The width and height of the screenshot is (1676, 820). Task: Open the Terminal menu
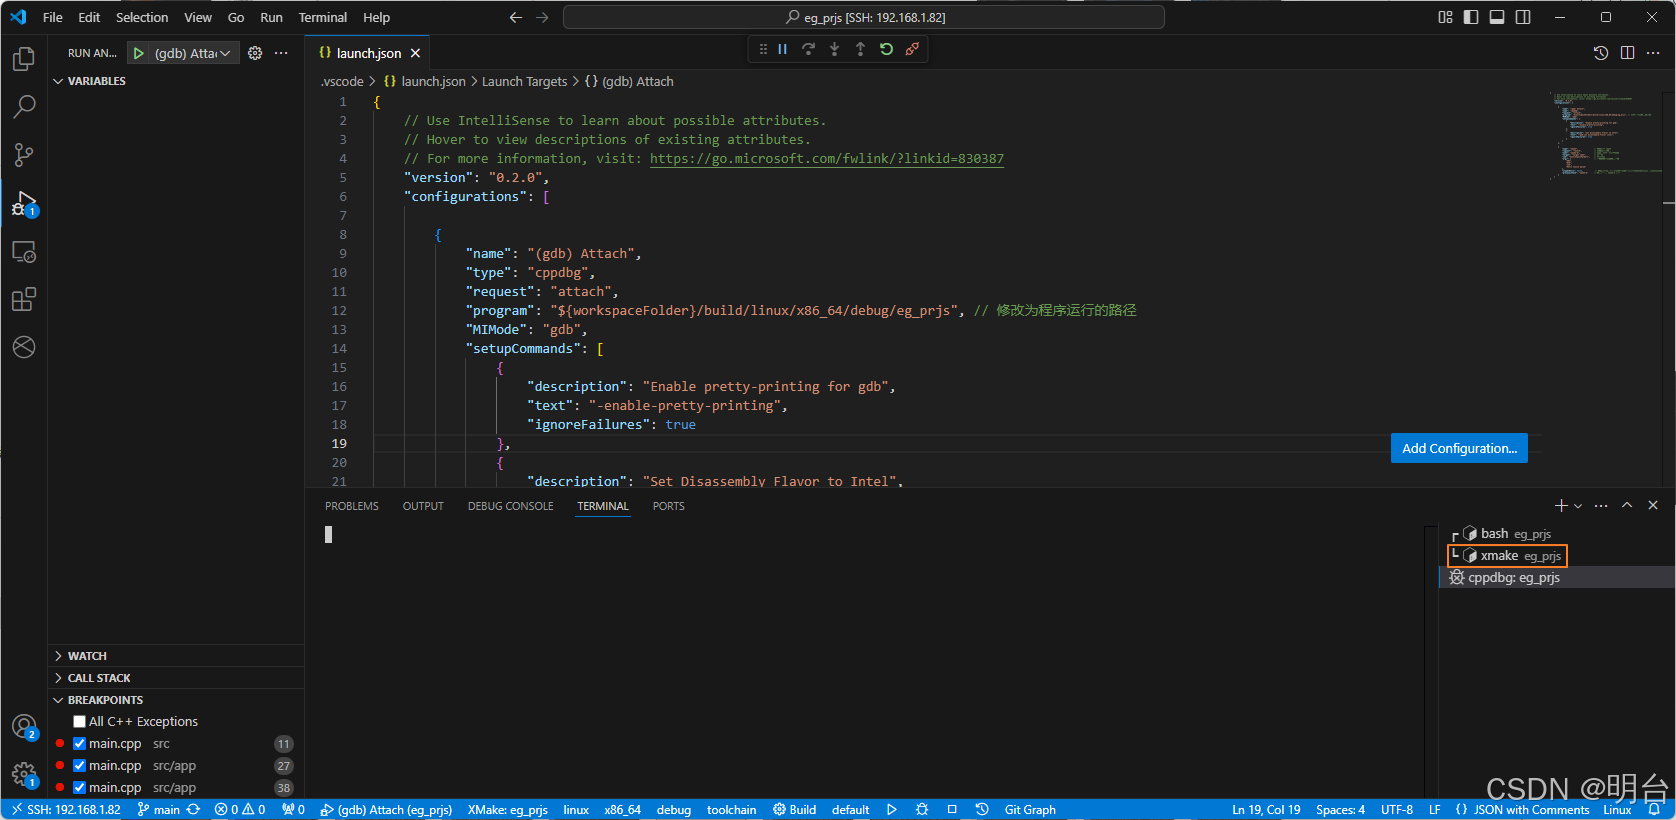click(x=323, y=17)
